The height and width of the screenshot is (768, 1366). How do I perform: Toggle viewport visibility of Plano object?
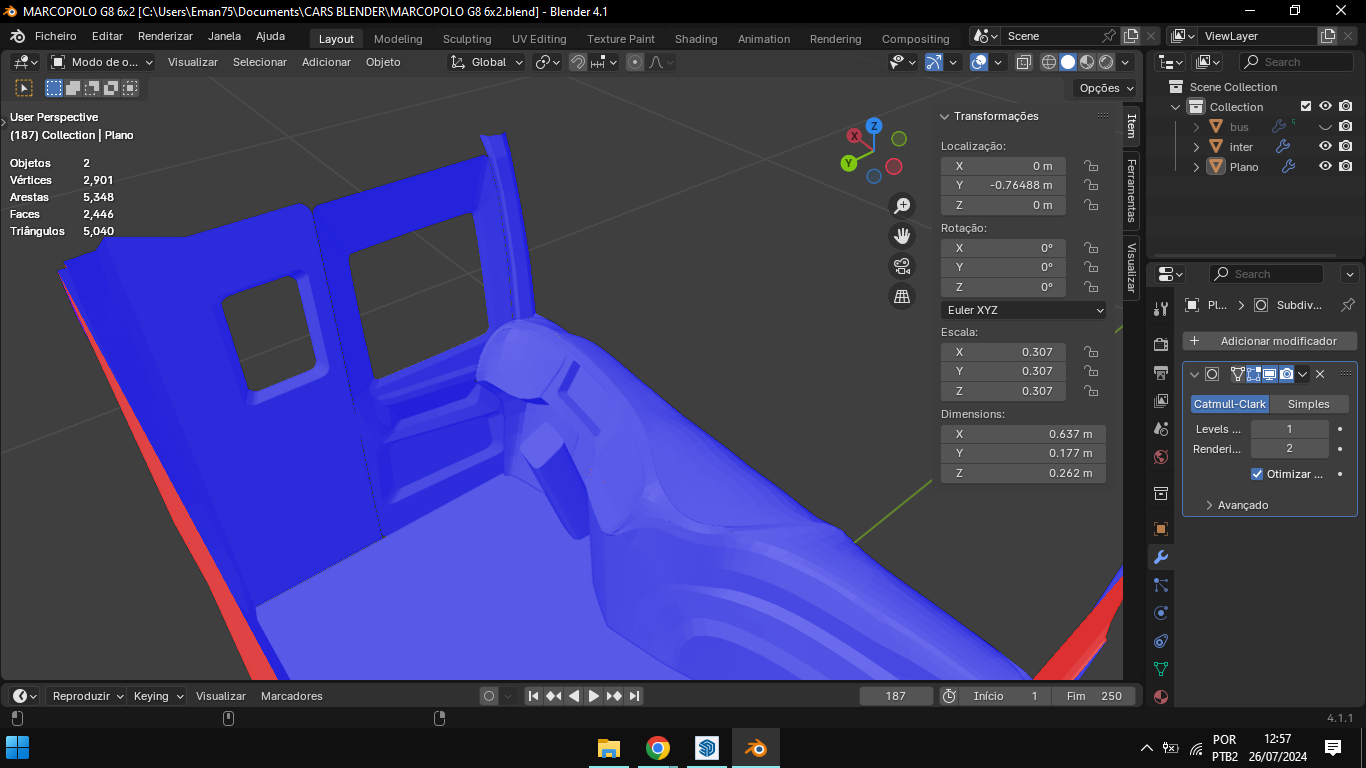click(1325, 166)
